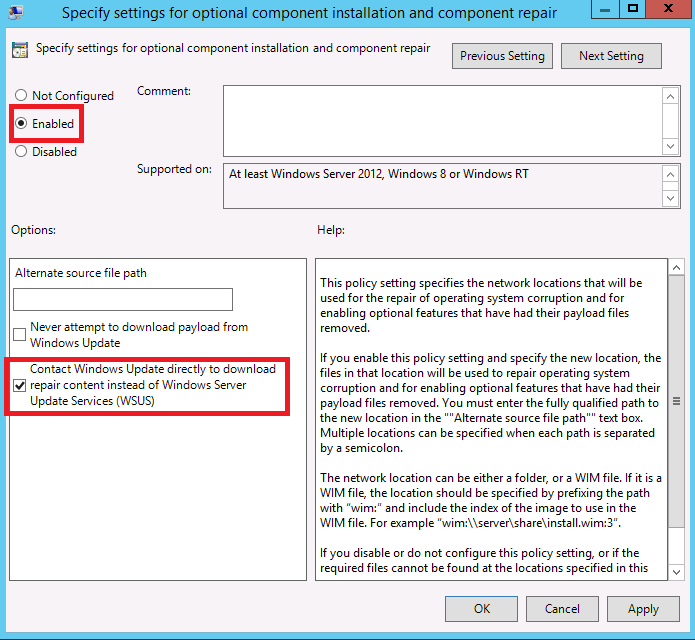Viewport: 695px width, 640px height.
Task: Click Comment box scroll down arrow
Action: pyautogui.click(x=671, y=146)
